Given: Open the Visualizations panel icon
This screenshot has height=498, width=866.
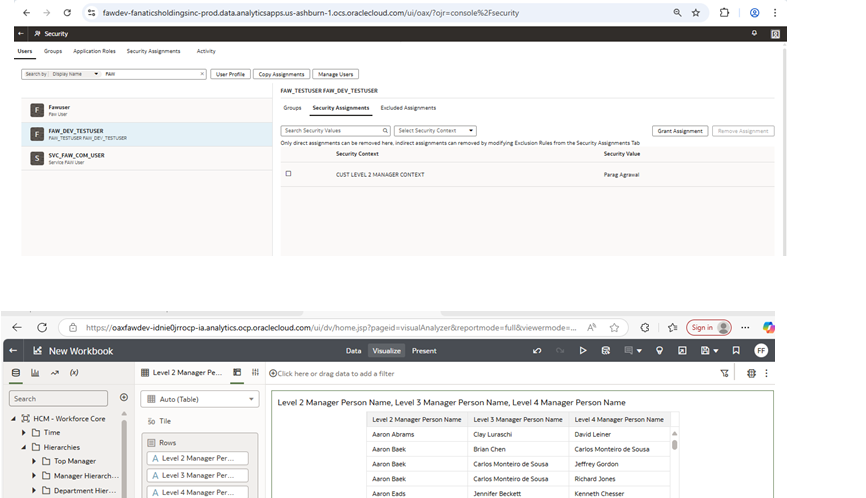Looking at the screenshot, I should tap(35, 373).
